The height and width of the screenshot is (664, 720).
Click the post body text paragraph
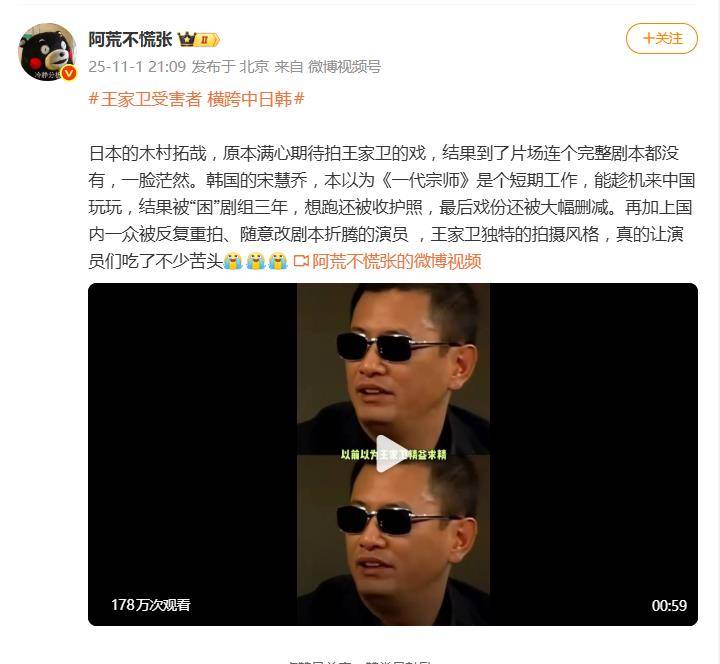click(x=392, y=207)
